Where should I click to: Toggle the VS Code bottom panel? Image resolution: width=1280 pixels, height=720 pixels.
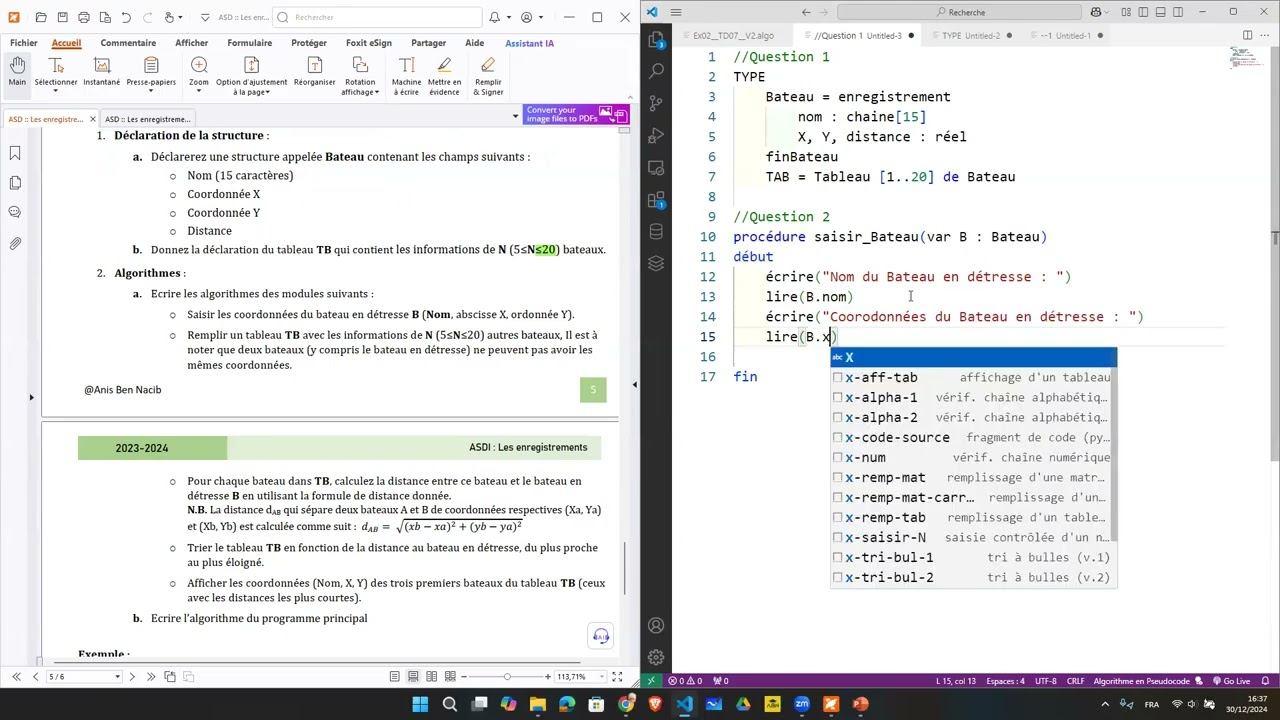pyautogui.click(x=1160, y=12)
